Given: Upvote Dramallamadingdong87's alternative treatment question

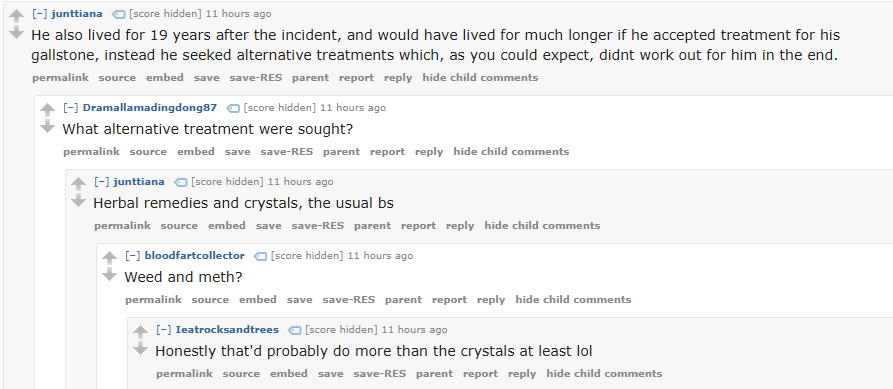Looking at the screenshot, I should coord(48,110).
